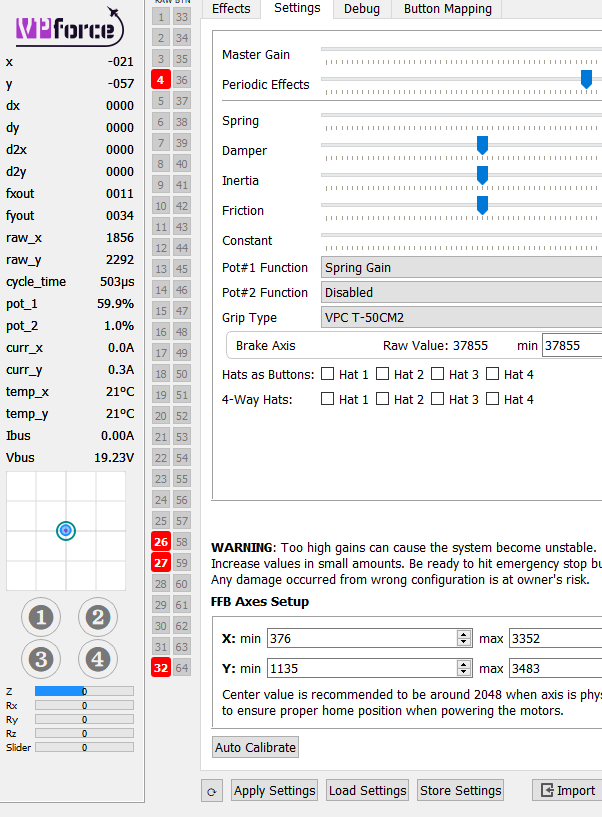
Task: Increment Y min value with up arrow
Action: click(463, 664)
